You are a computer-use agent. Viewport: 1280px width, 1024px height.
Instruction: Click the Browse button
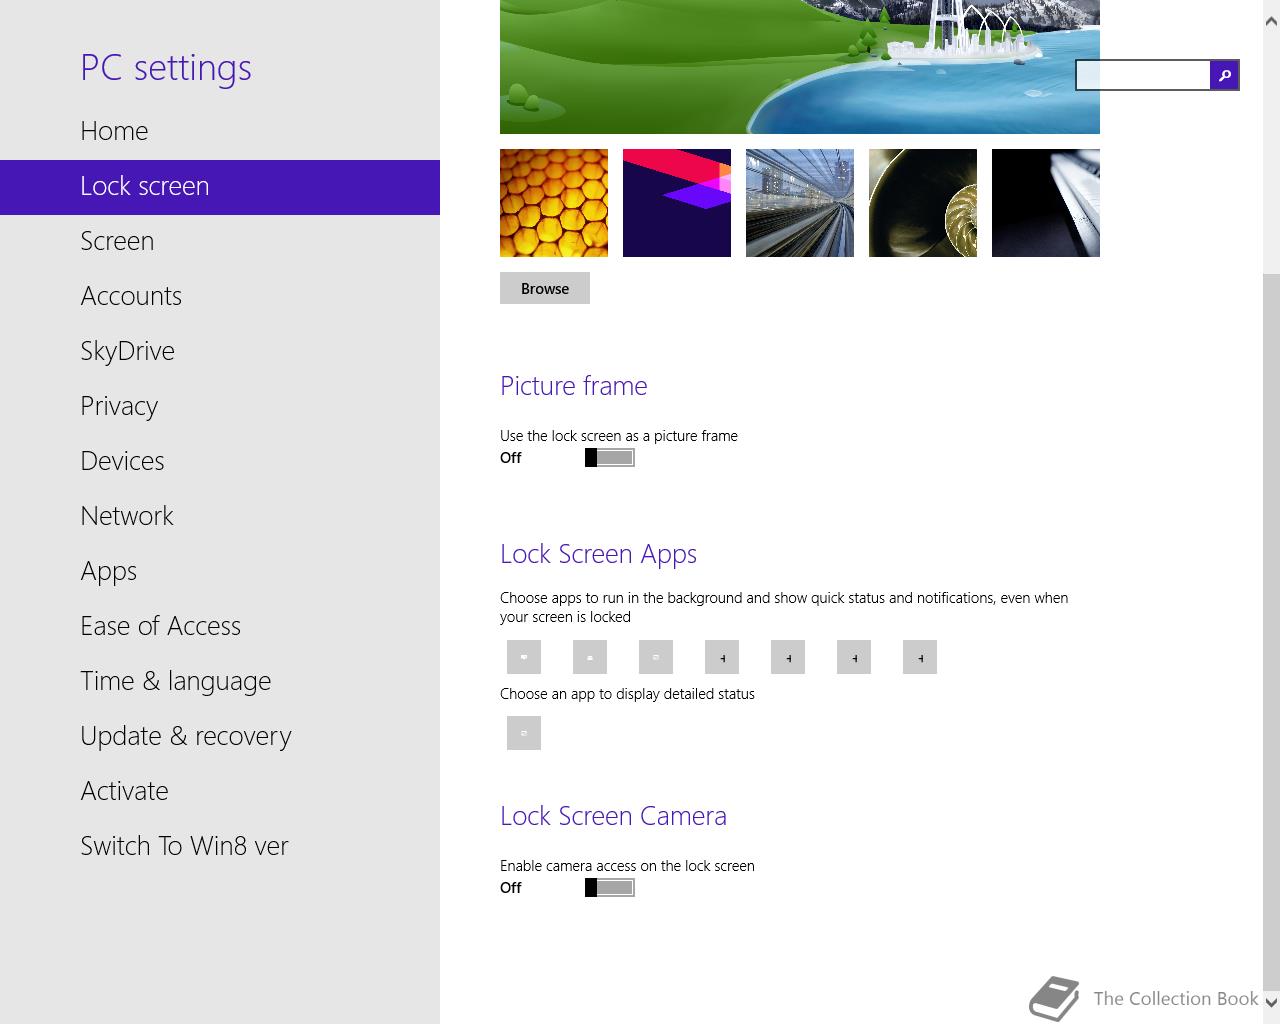(545, 288)
